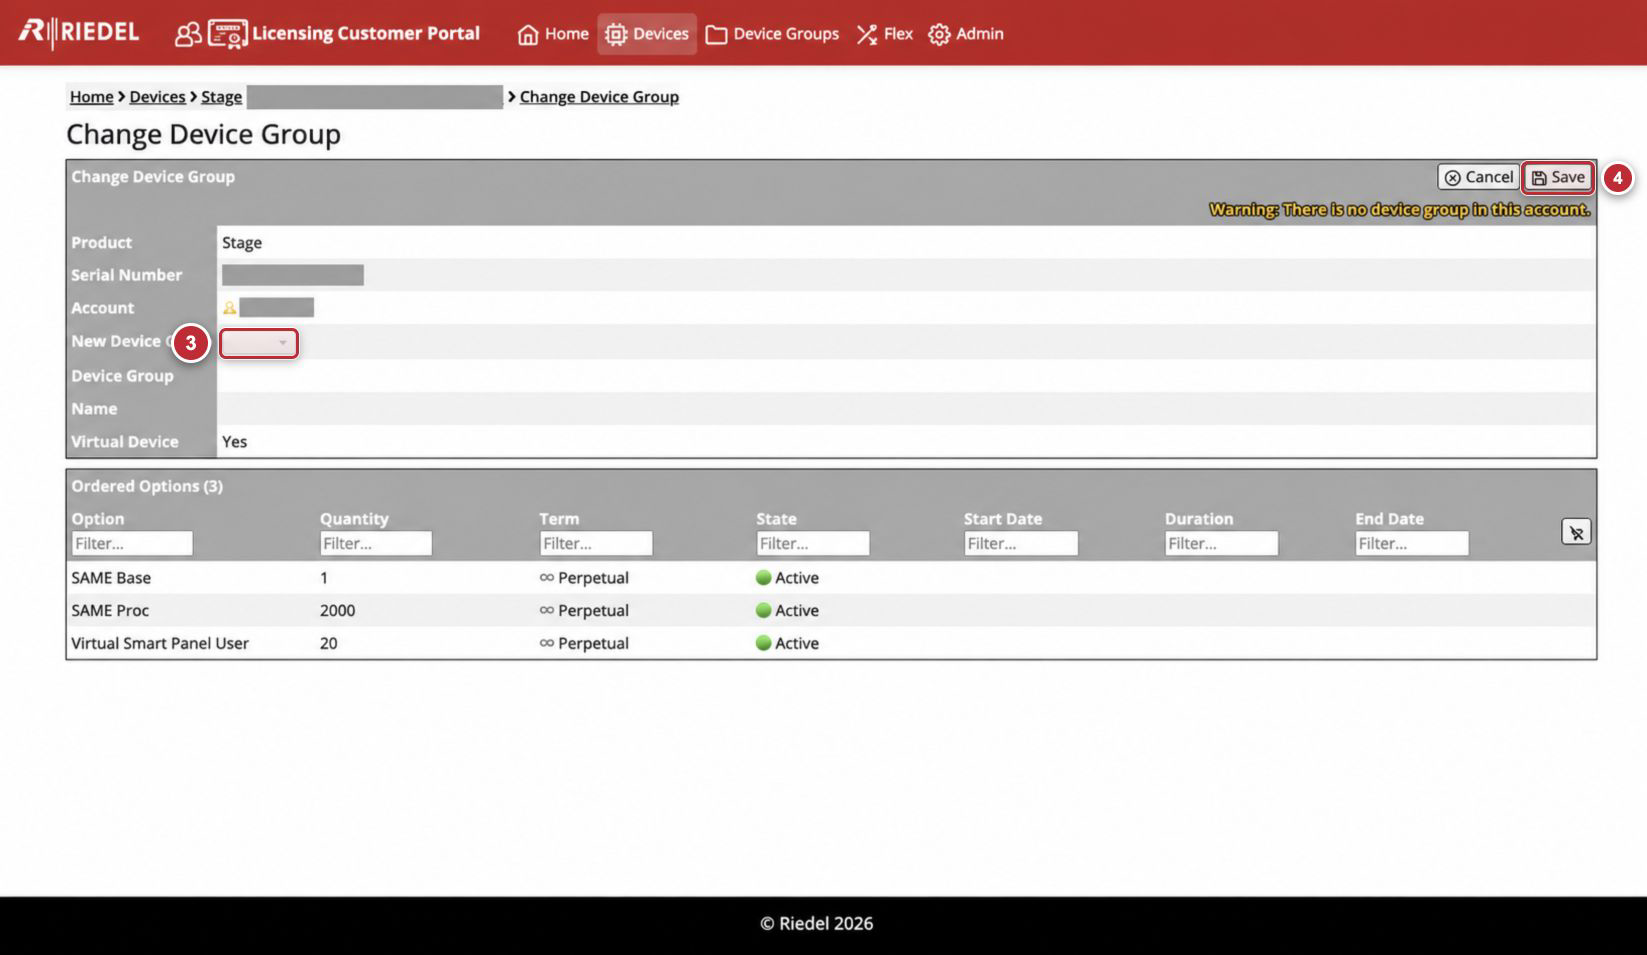The height and width of the screenshot is (955, 1647).
Task: Click the Quantity column header
Action: pos(354,519)
